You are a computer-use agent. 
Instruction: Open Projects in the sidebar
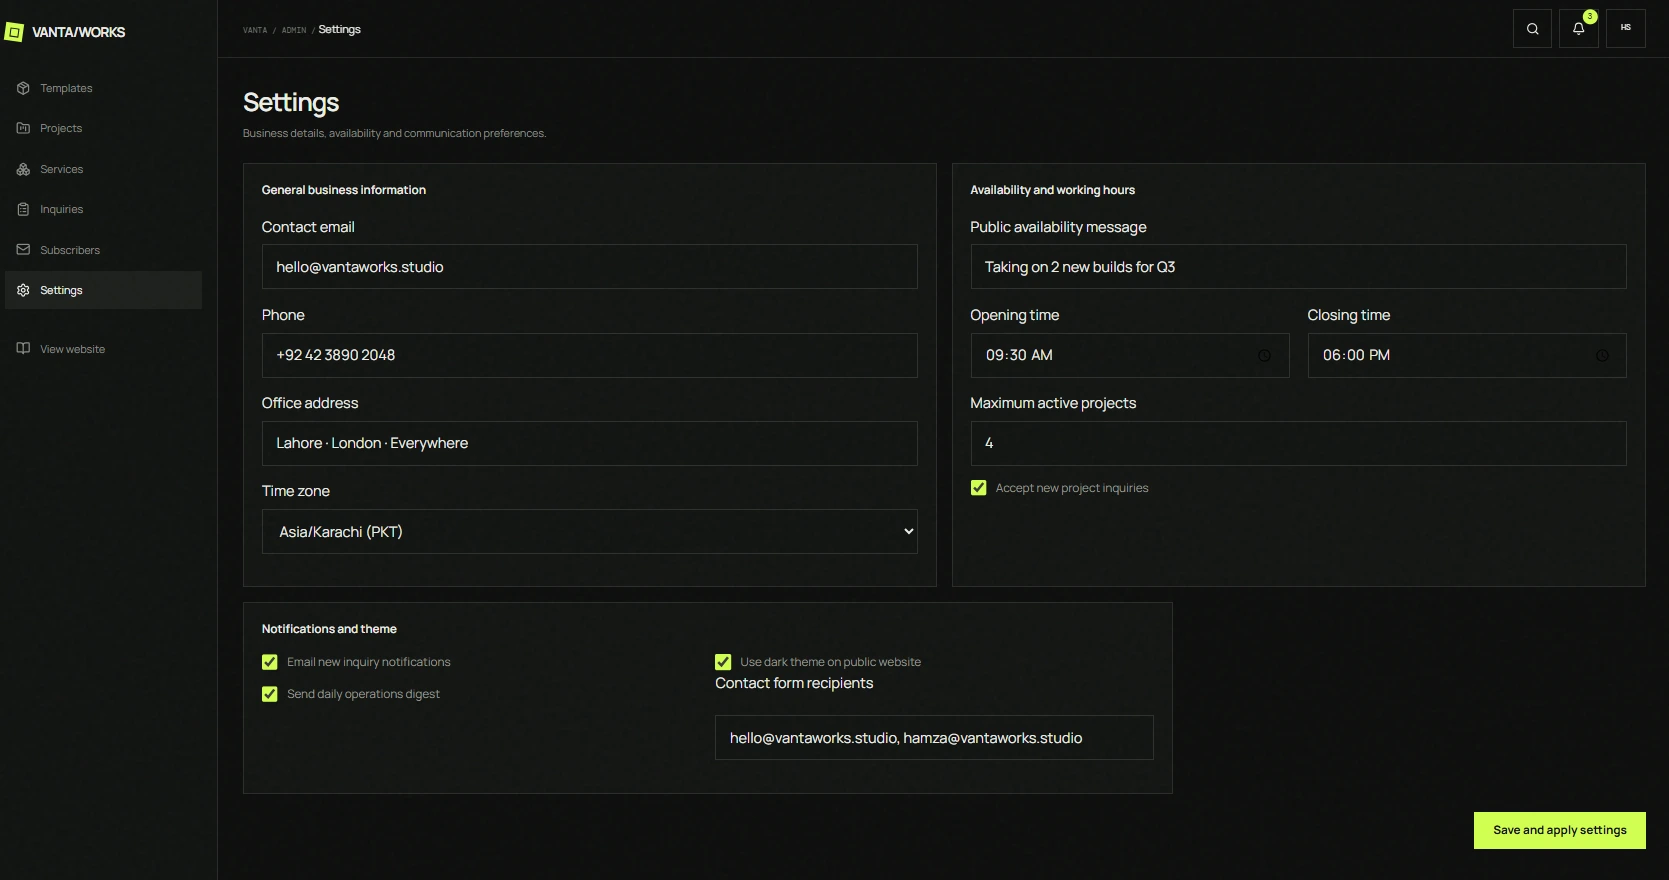[x=104, y=128]
